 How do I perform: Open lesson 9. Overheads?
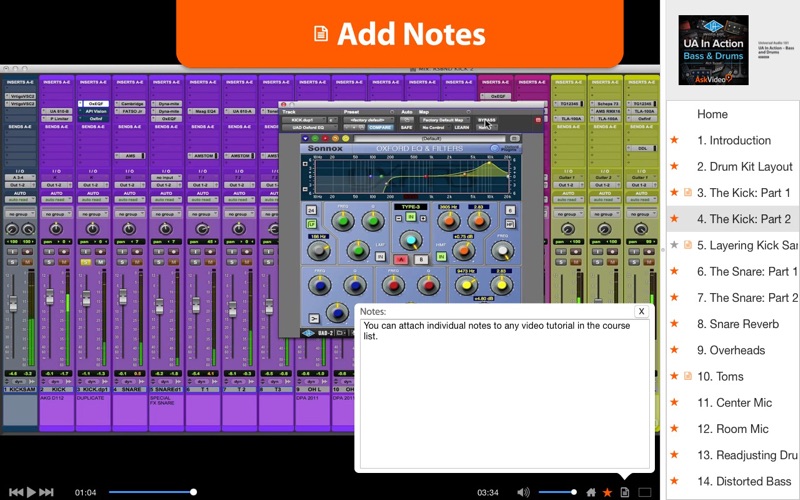click(x=731, y=350)
